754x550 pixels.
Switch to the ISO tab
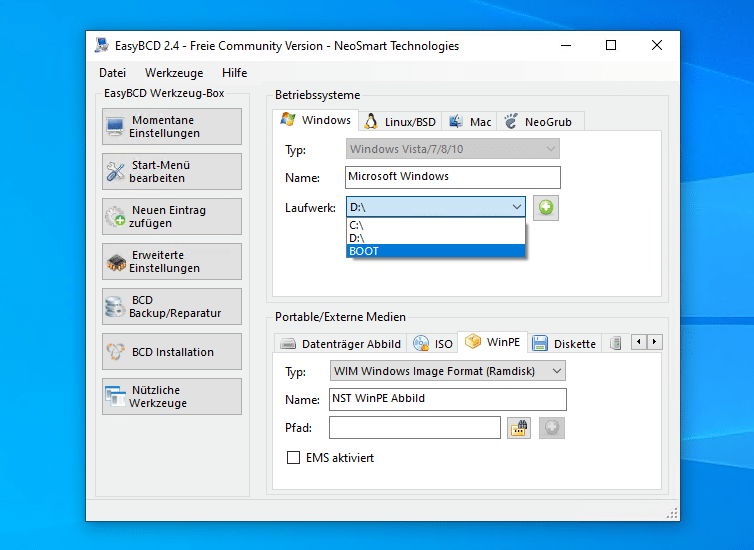[x=433, y=344]
